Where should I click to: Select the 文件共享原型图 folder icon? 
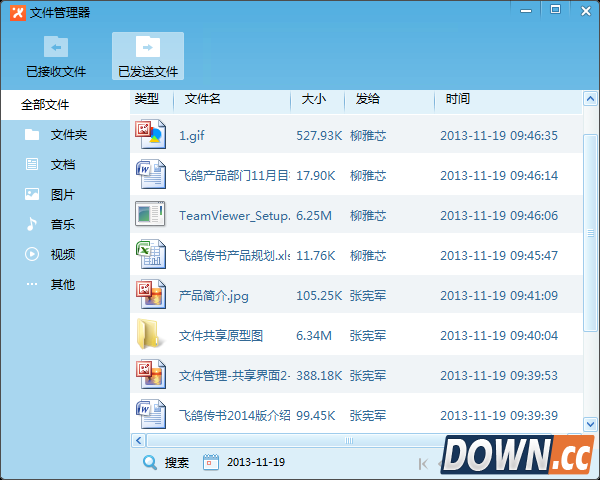[149, 335]
